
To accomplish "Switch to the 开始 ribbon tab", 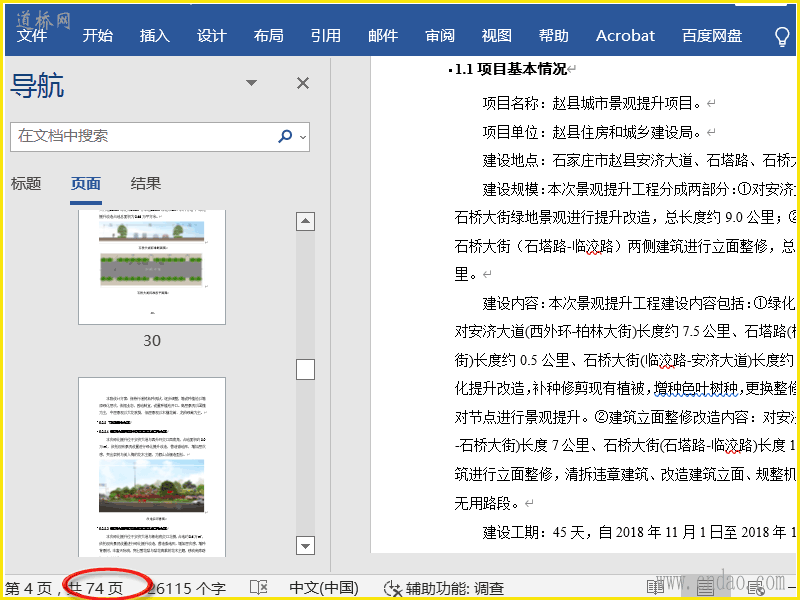I will [x=98, y=36].
